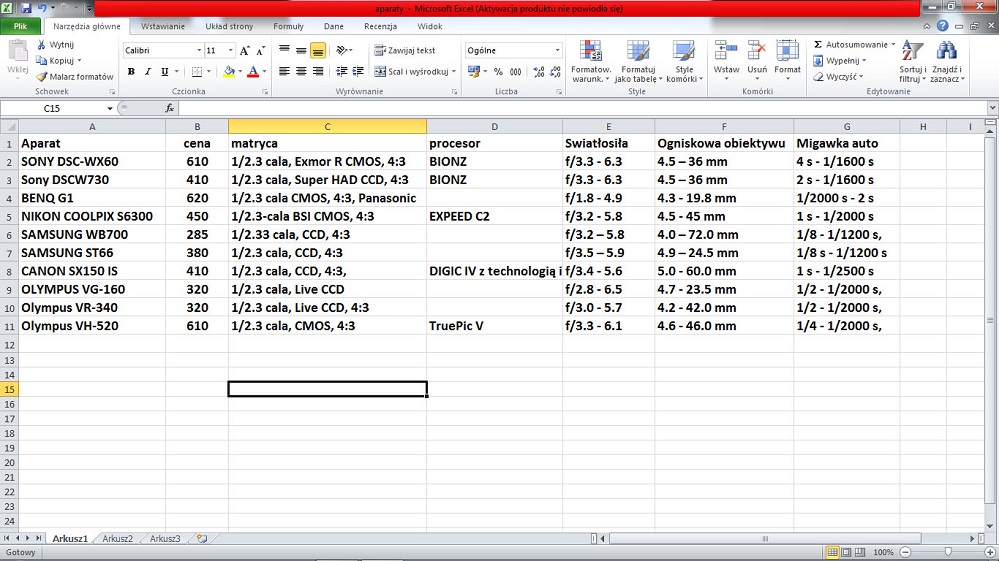Open the Plik file tab

[20, 26]
